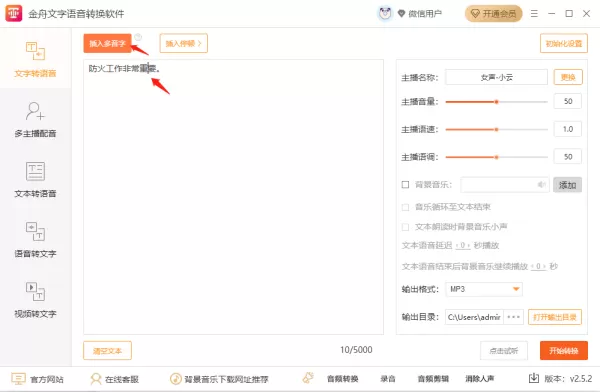Click the 官方网站 monitor icon

(x=18, y=379)
